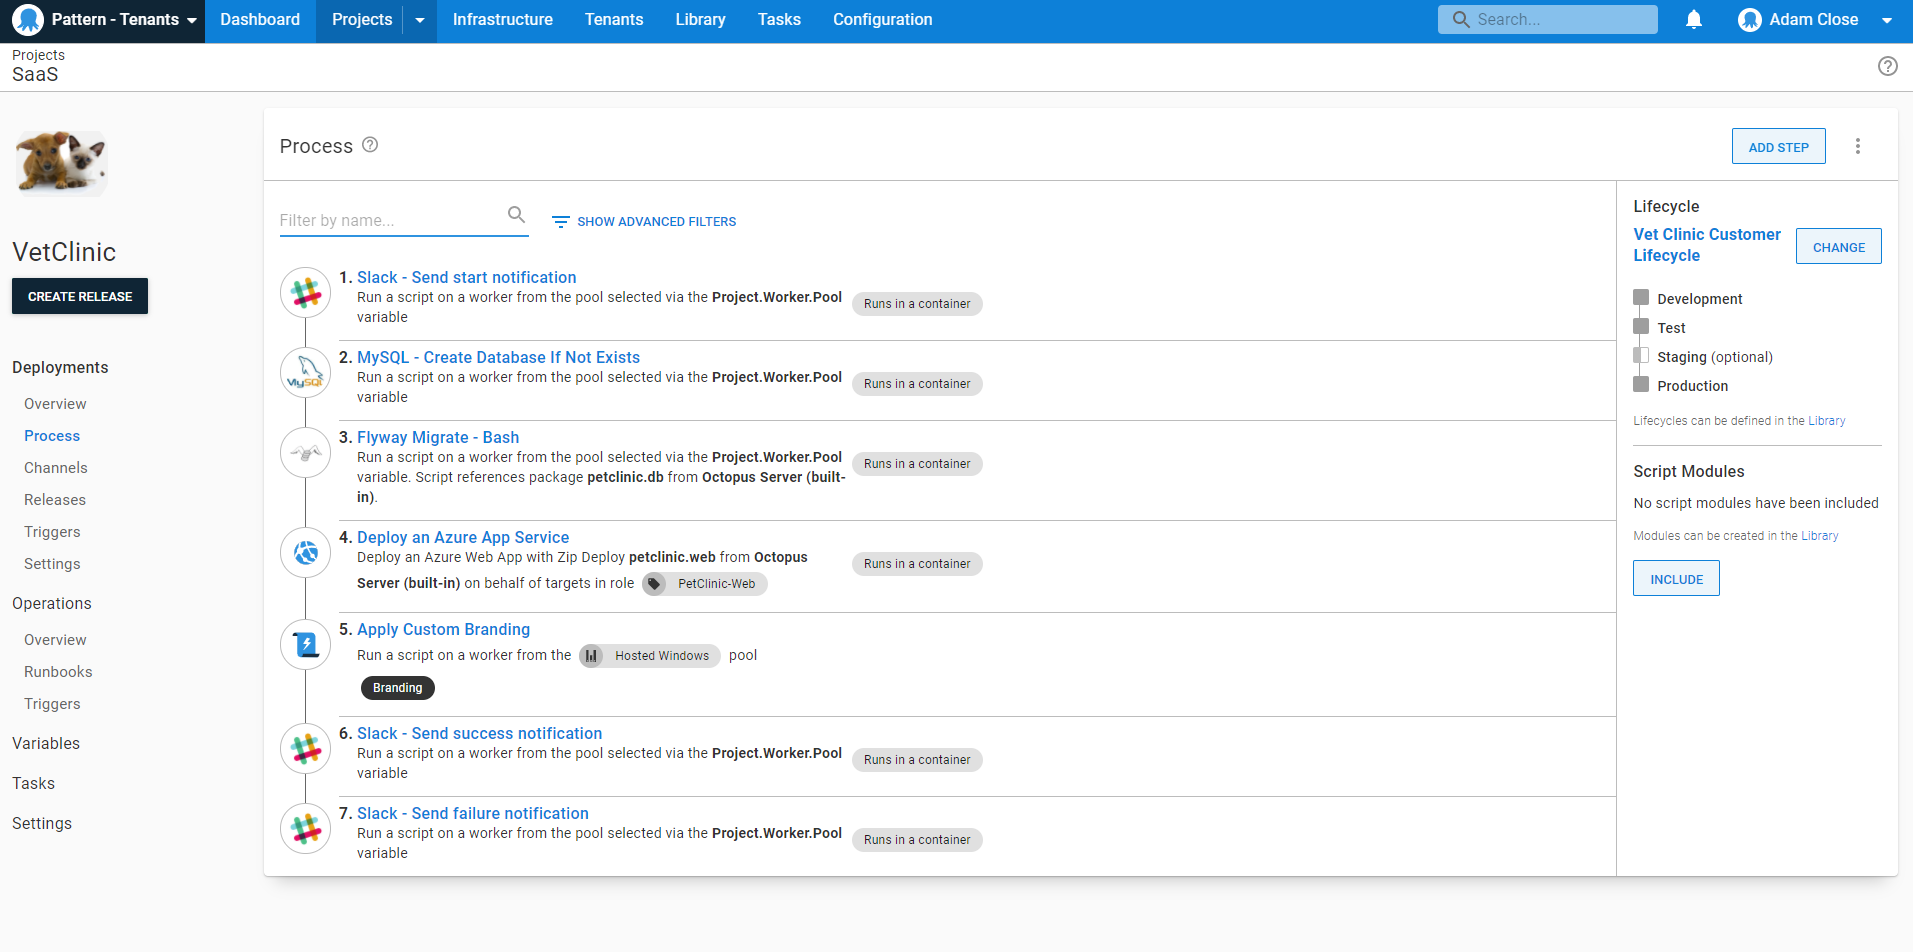Click the Development lifecycle phase box
Image resolution: width=1913 pixels, height=952 pixels.
1641,298
